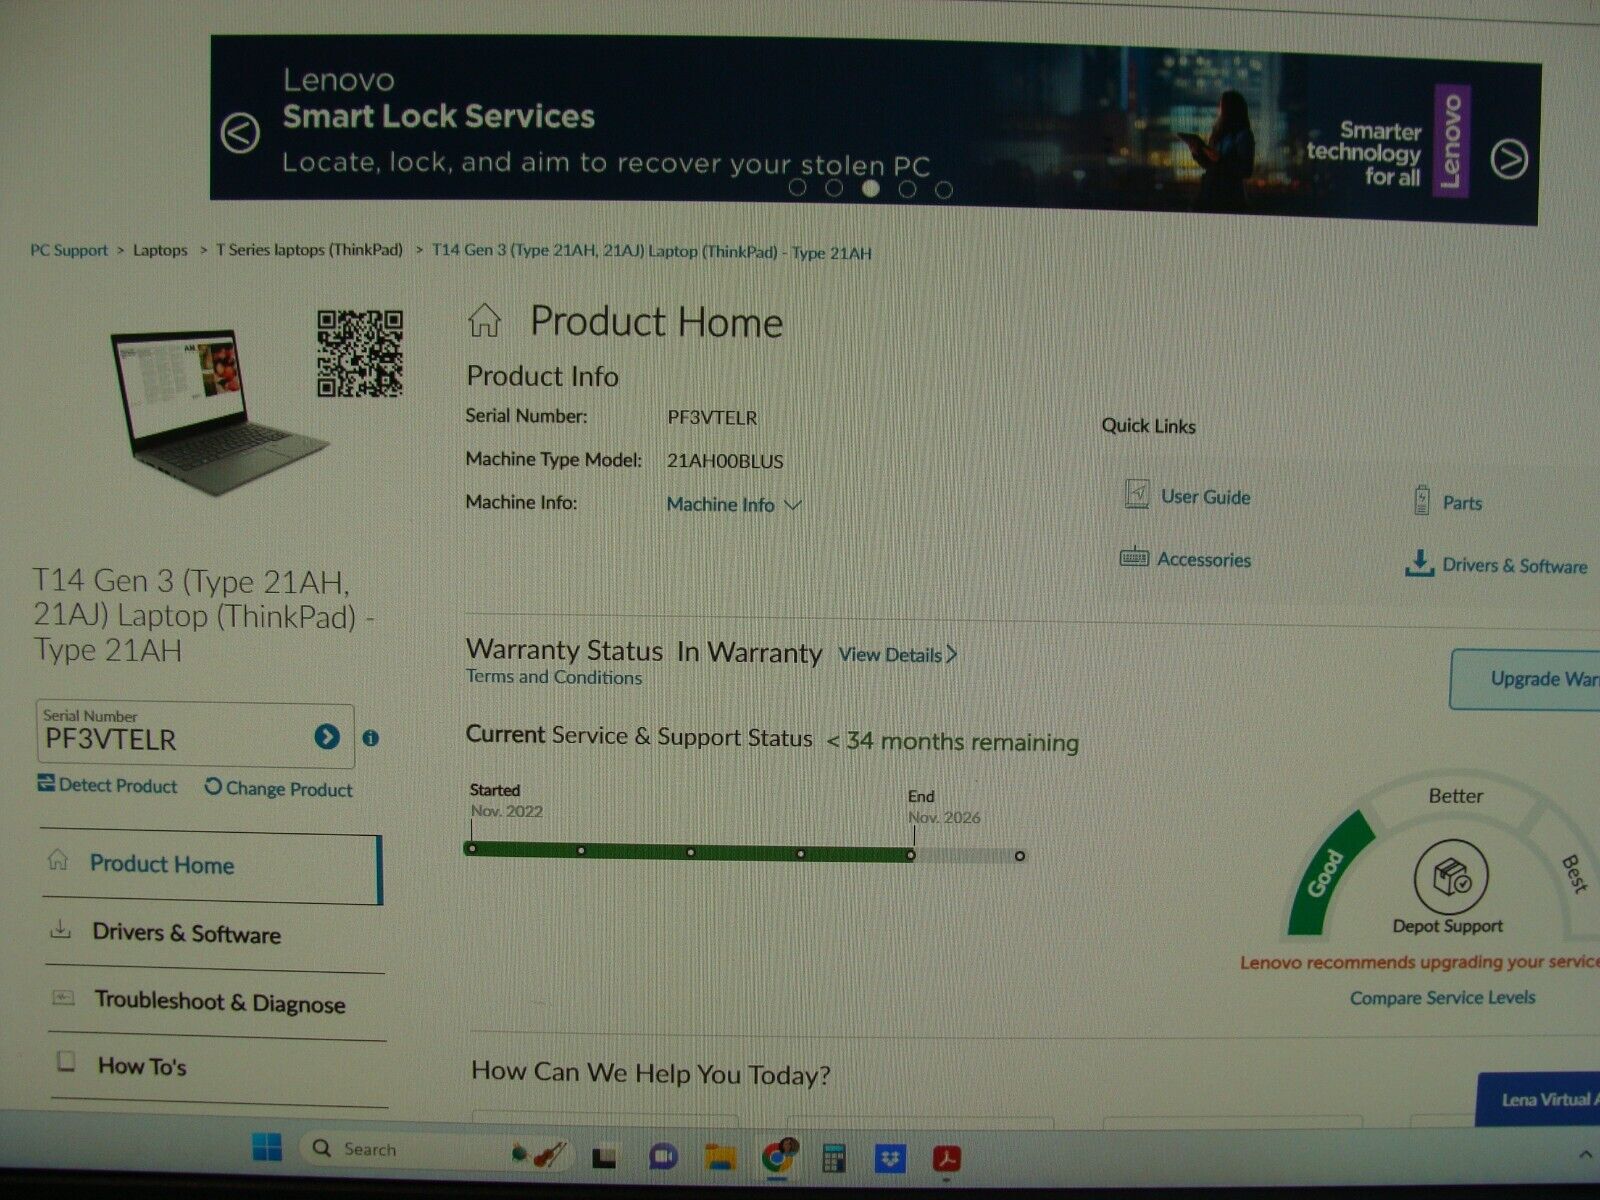Open Calculator from the taskbar
The height and width of the screenshot is (1200, 1600).
pyautogui.click(x=833, y=1158)
